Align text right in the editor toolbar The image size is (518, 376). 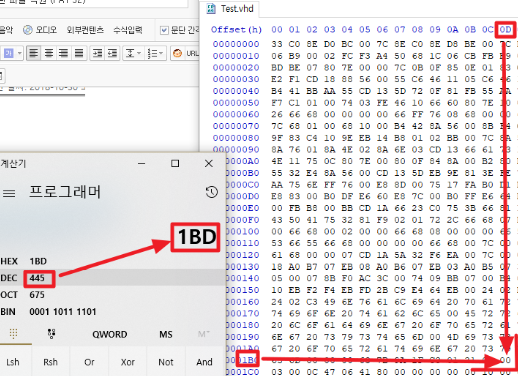tap(64, 53)
